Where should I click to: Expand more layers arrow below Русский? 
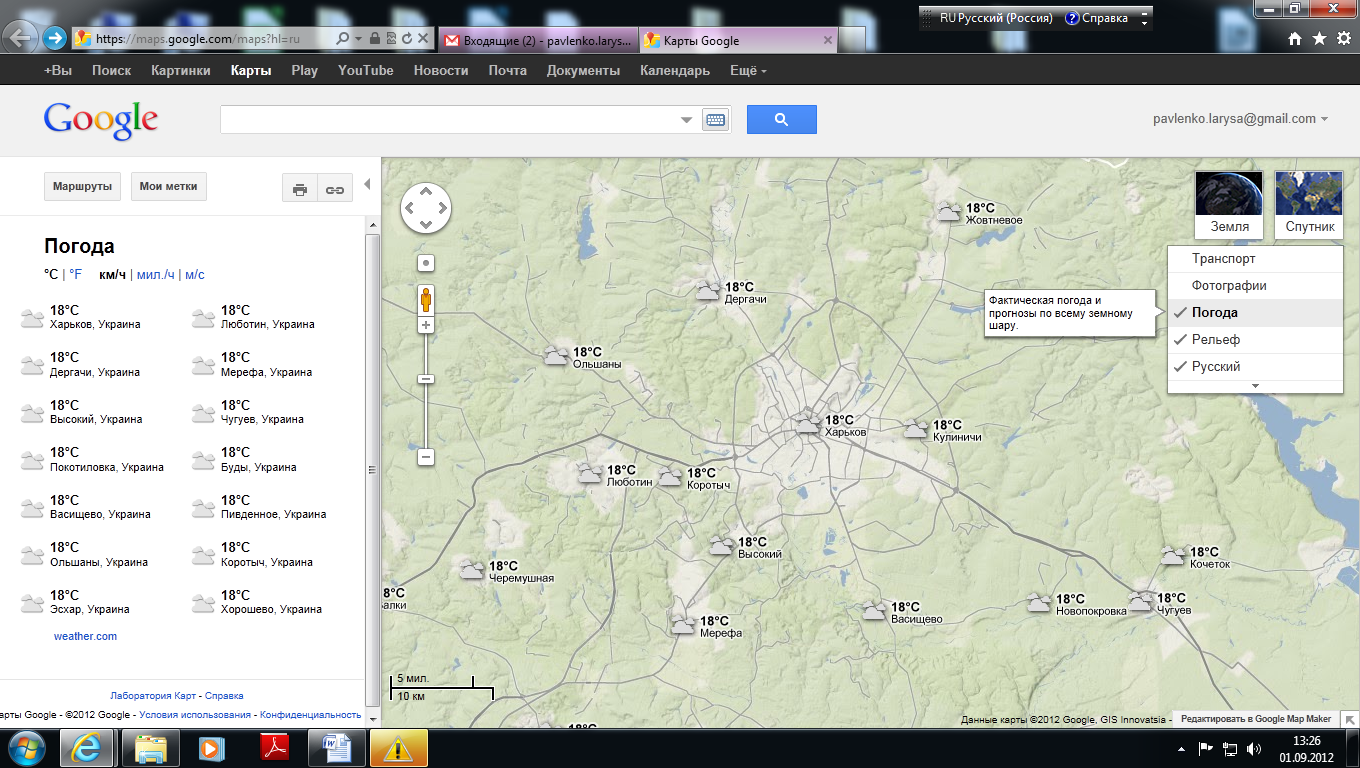(1255, 386)
